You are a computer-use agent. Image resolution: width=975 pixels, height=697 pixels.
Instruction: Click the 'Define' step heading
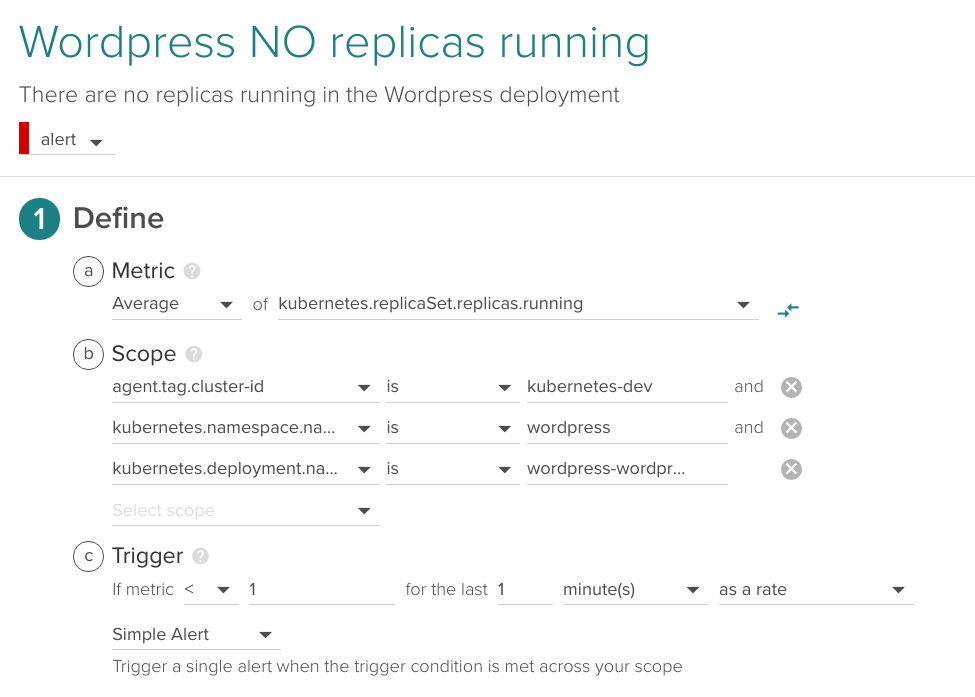click(119, 218)
